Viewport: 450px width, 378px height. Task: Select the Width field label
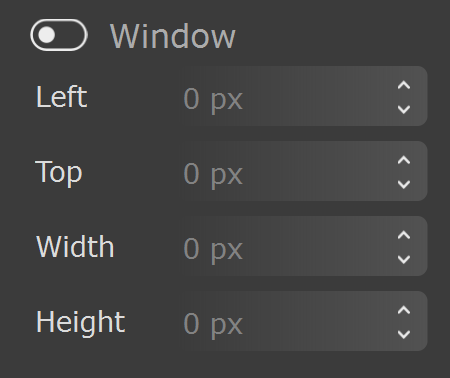click(75, 247)
